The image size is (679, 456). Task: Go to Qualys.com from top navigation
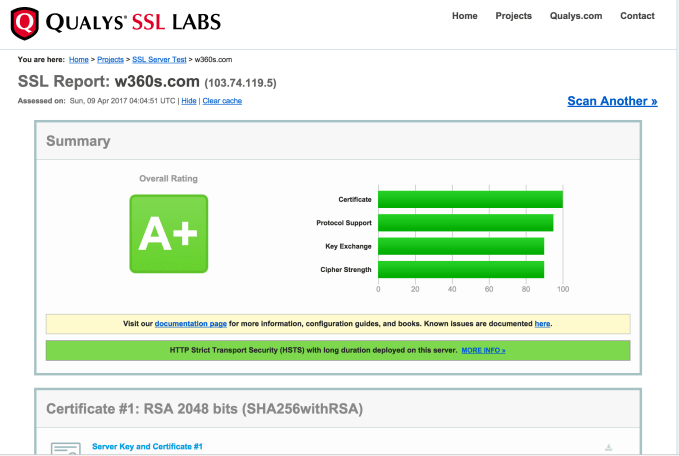pyautogui.click(x=576, y=16)
